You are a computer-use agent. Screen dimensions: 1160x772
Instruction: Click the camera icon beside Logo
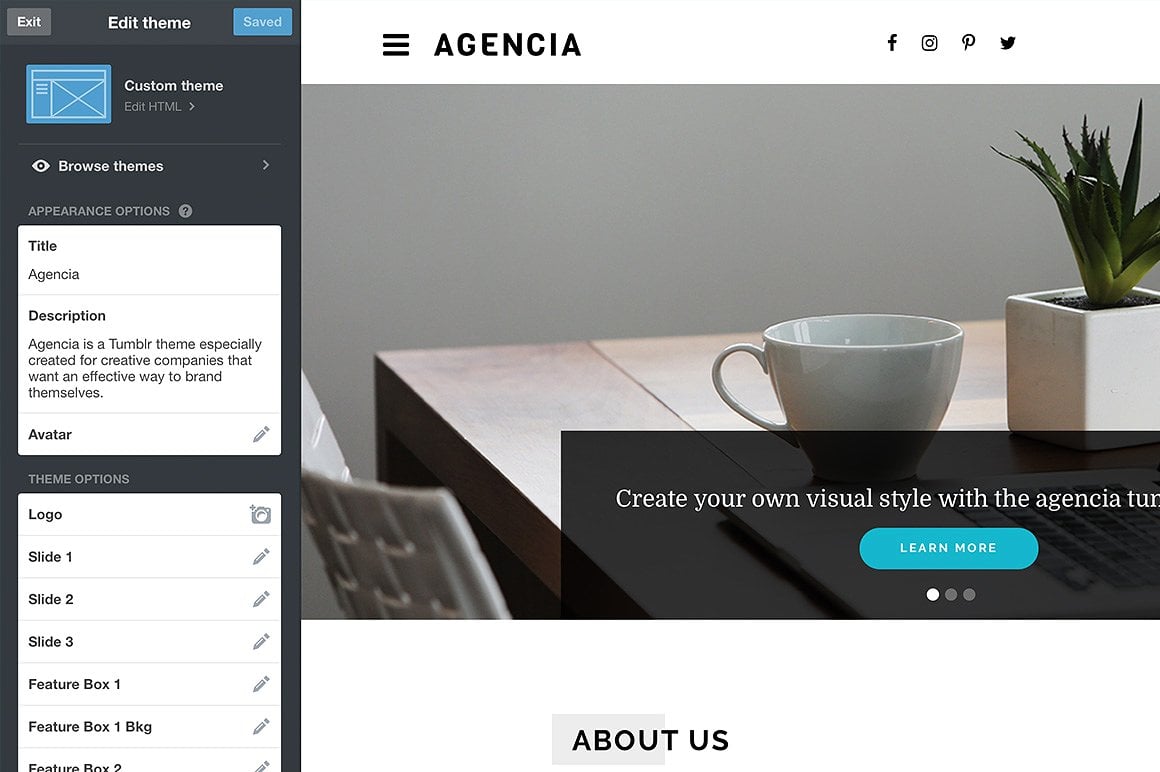coord(260,514)
